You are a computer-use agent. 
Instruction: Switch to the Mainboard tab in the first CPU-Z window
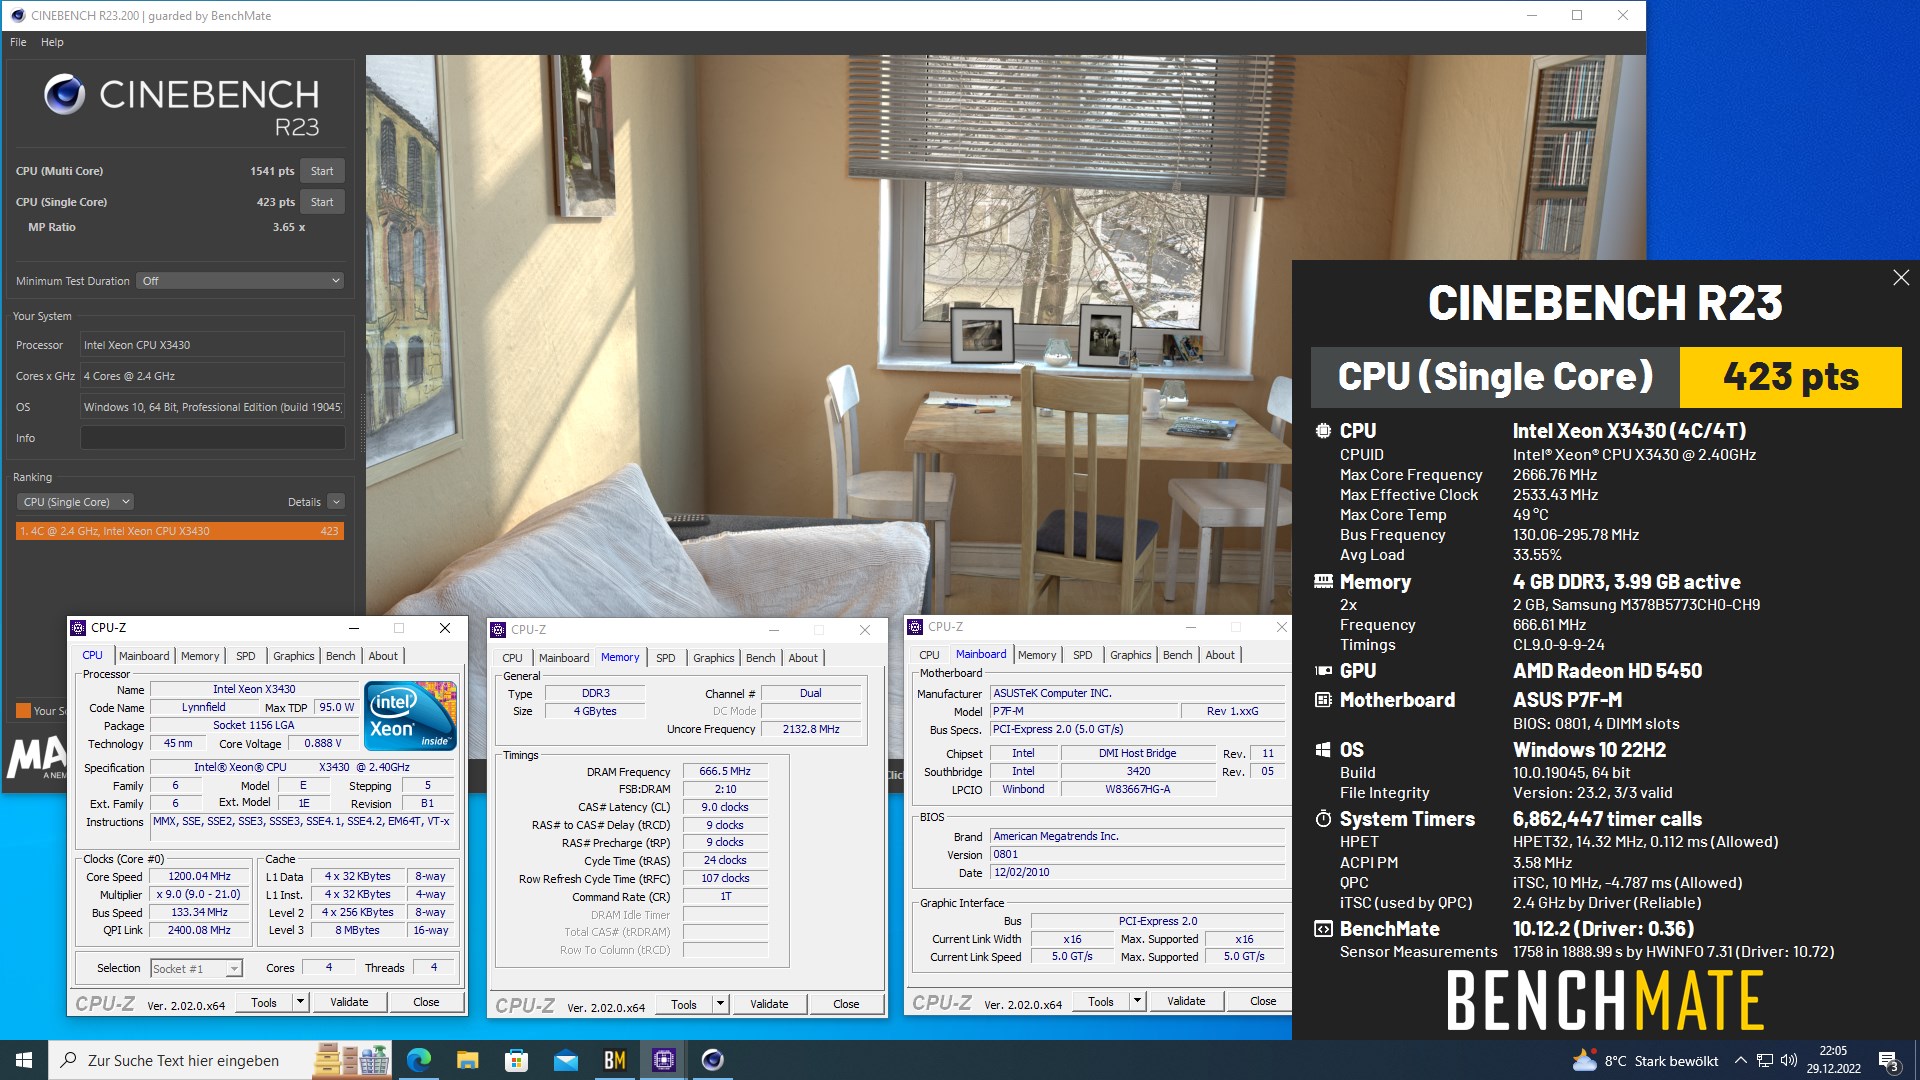click(144, 656)
